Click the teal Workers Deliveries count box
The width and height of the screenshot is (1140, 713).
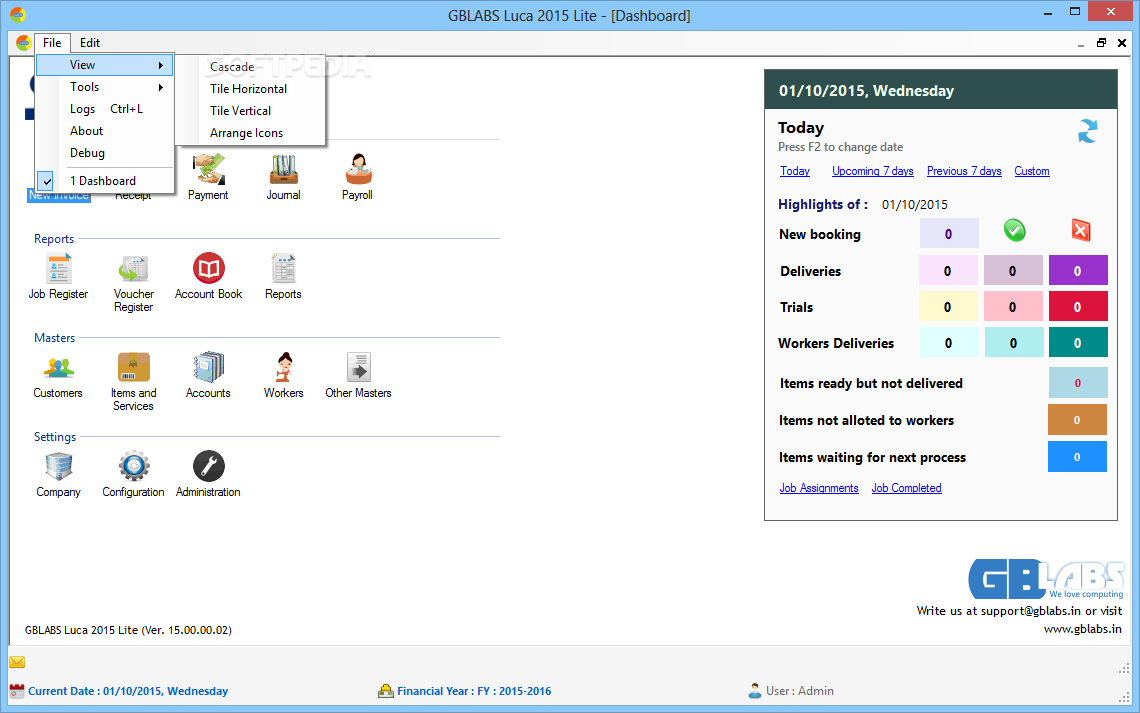pyautogui.click(x=1078, y=342)
